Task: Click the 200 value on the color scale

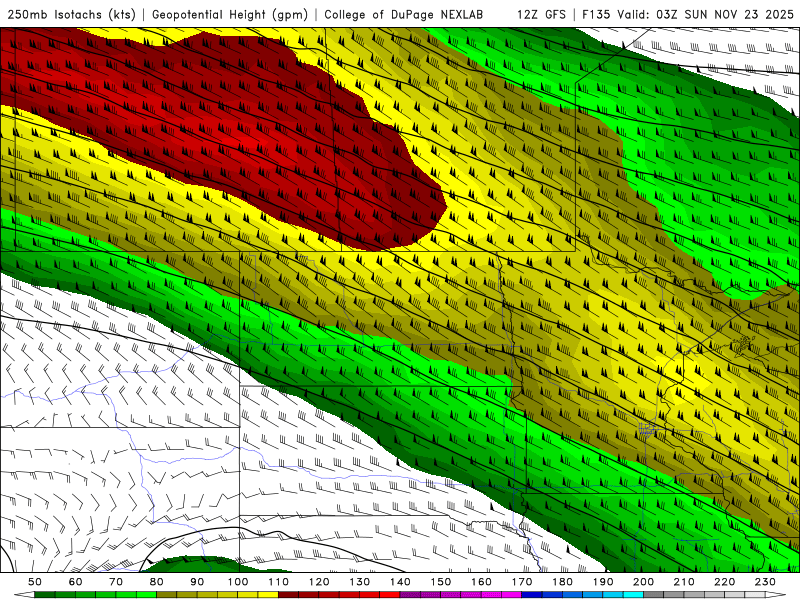Action: [x=644, y=582]
